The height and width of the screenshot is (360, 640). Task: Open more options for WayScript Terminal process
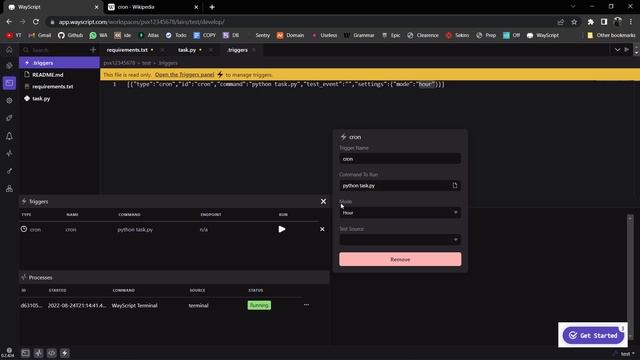pyautogui.click(x=306, y=305)
